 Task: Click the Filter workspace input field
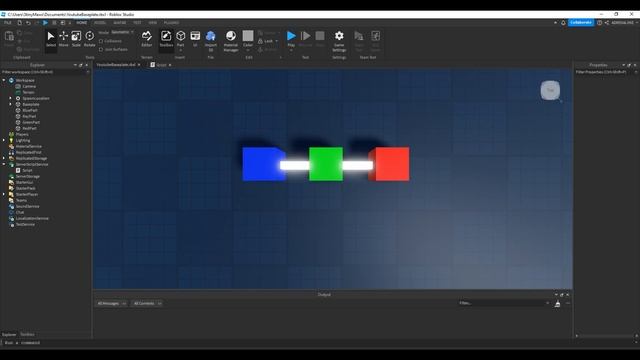(x=45, y=72)
